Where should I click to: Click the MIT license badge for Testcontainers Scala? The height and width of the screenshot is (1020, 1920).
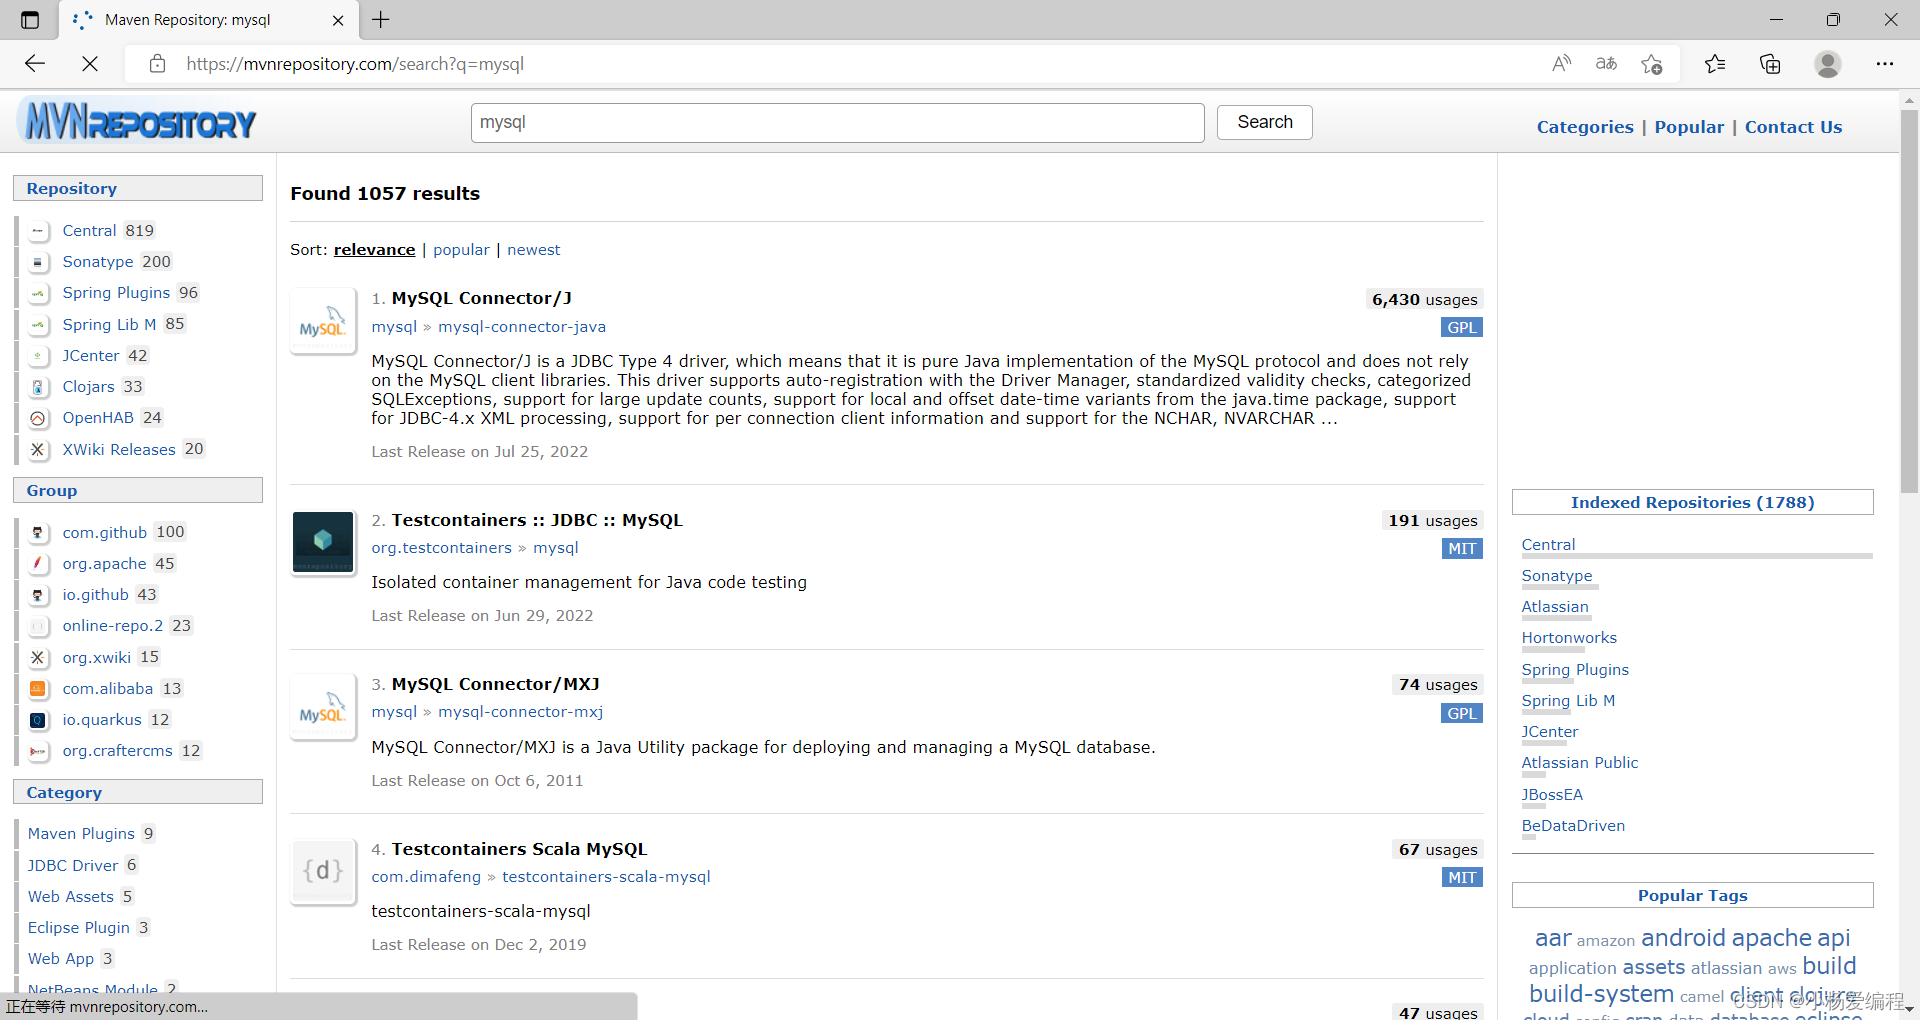[x=1462, y=877]
